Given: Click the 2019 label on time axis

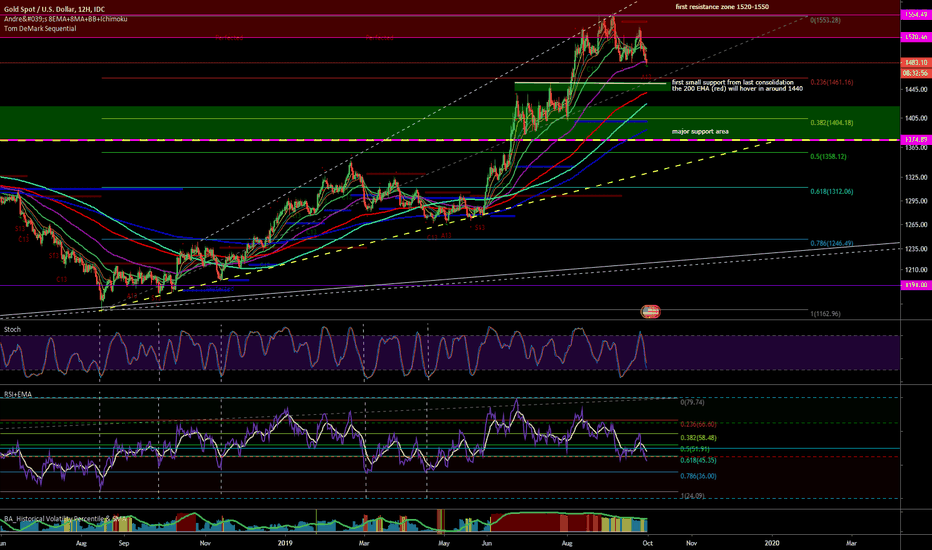Looking at the screenshot, I should 285,543.
